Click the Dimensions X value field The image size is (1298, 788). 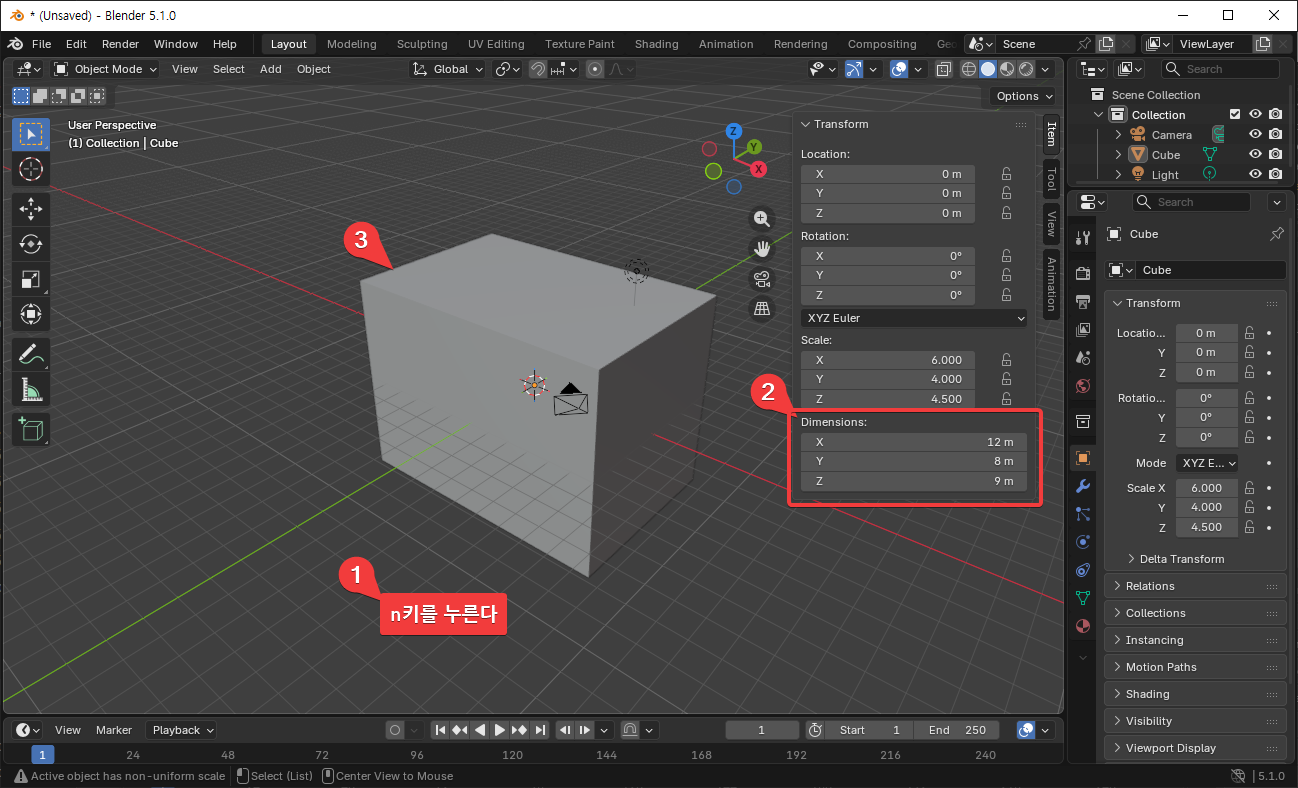point(914,442)
